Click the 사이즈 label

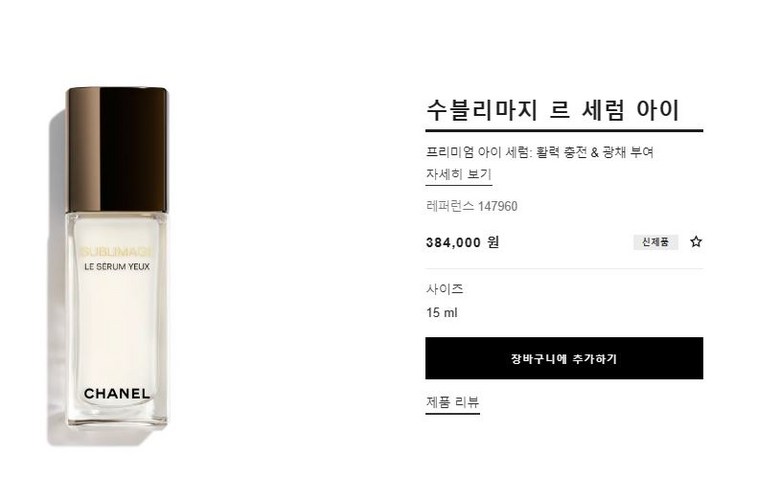pyautogui.click(x=445, y=289)
